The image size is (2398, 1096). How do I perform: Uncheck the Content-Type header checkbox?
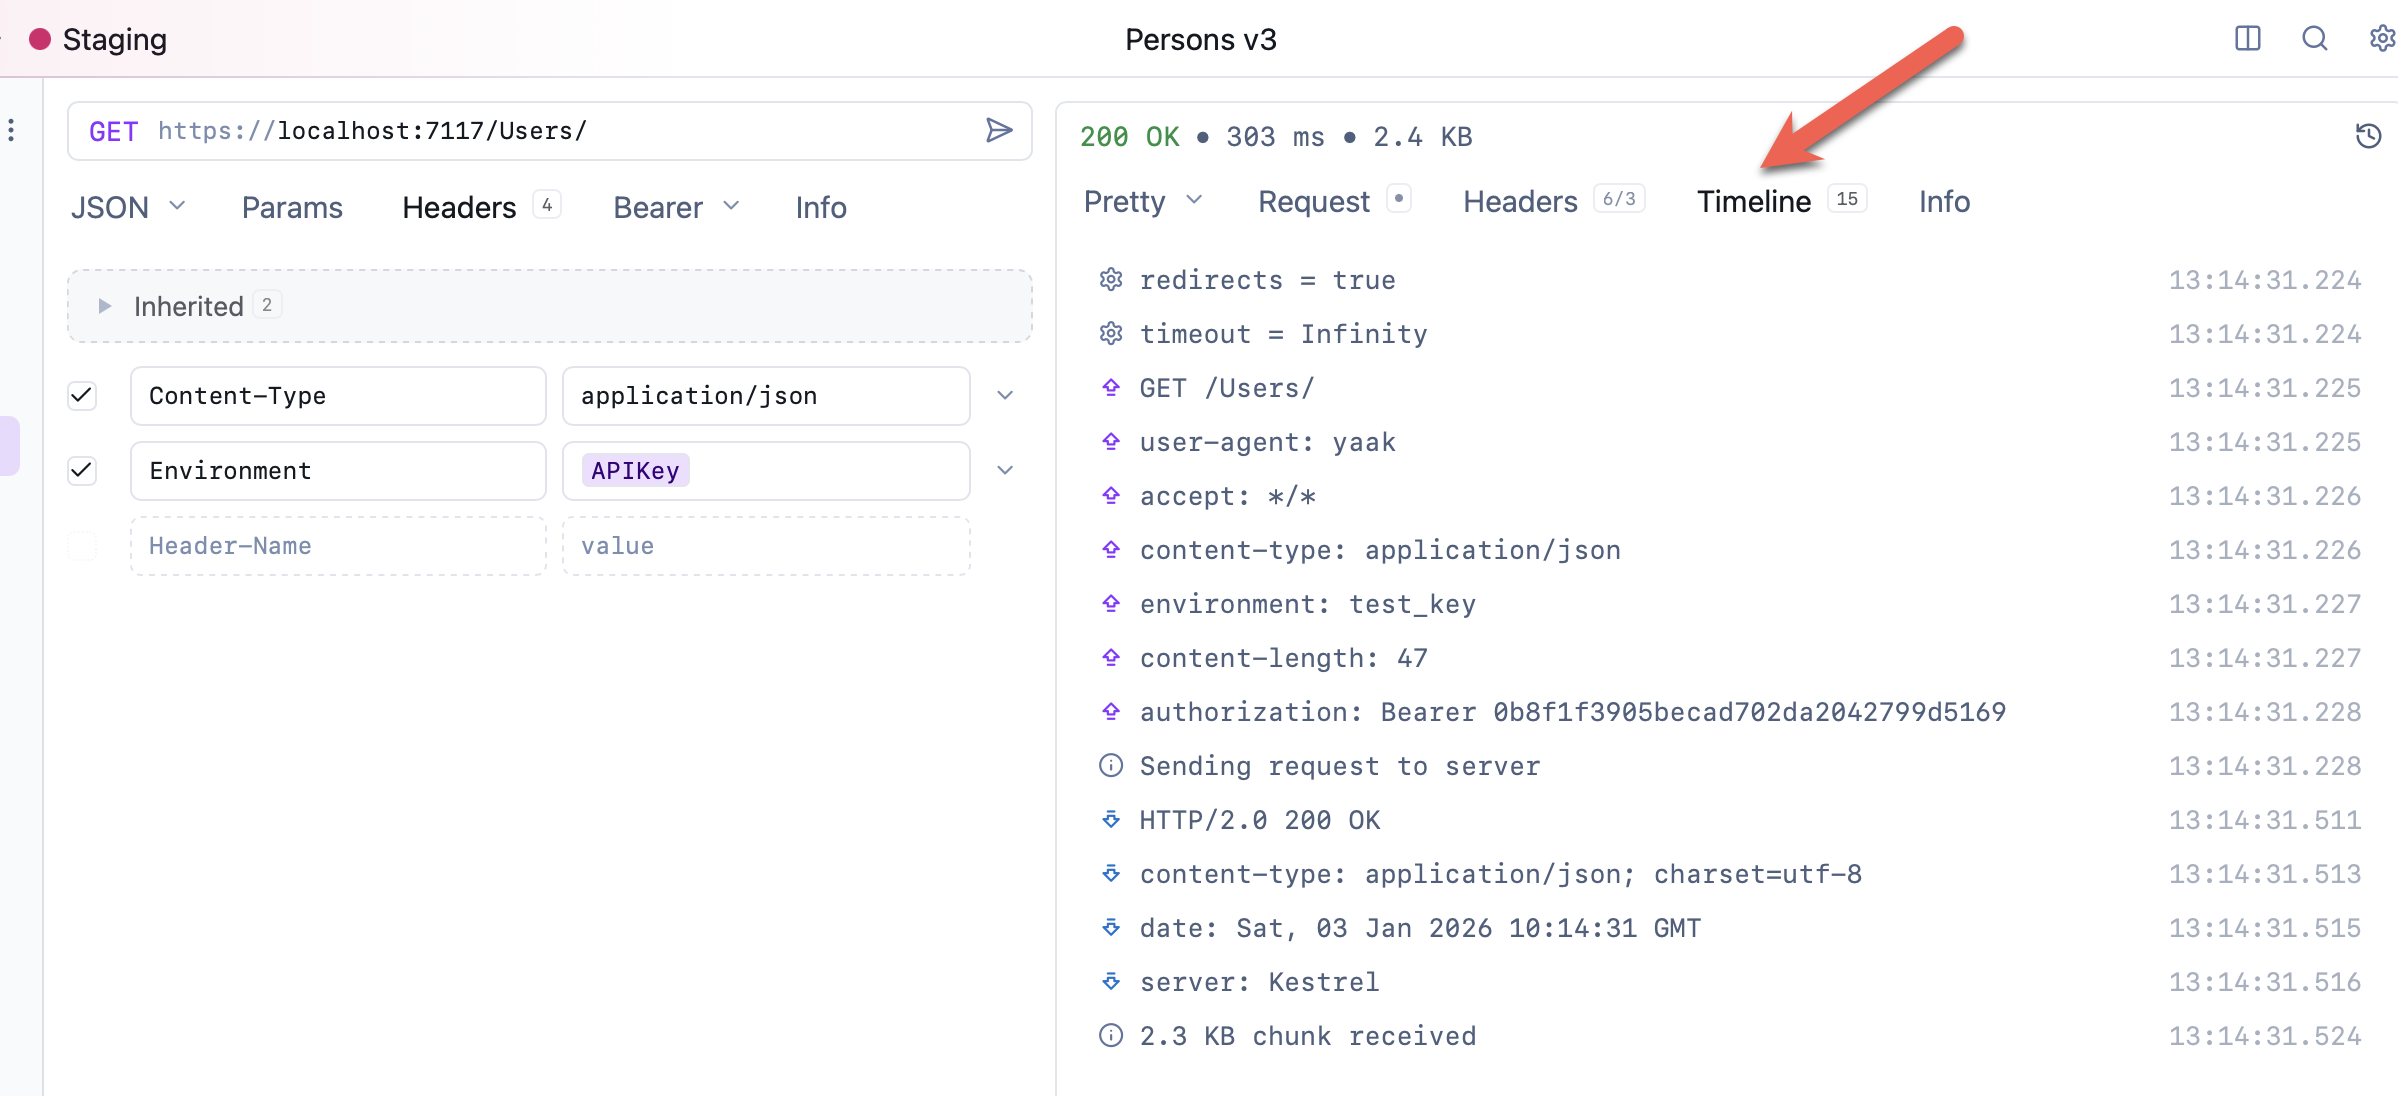[82, 396]
